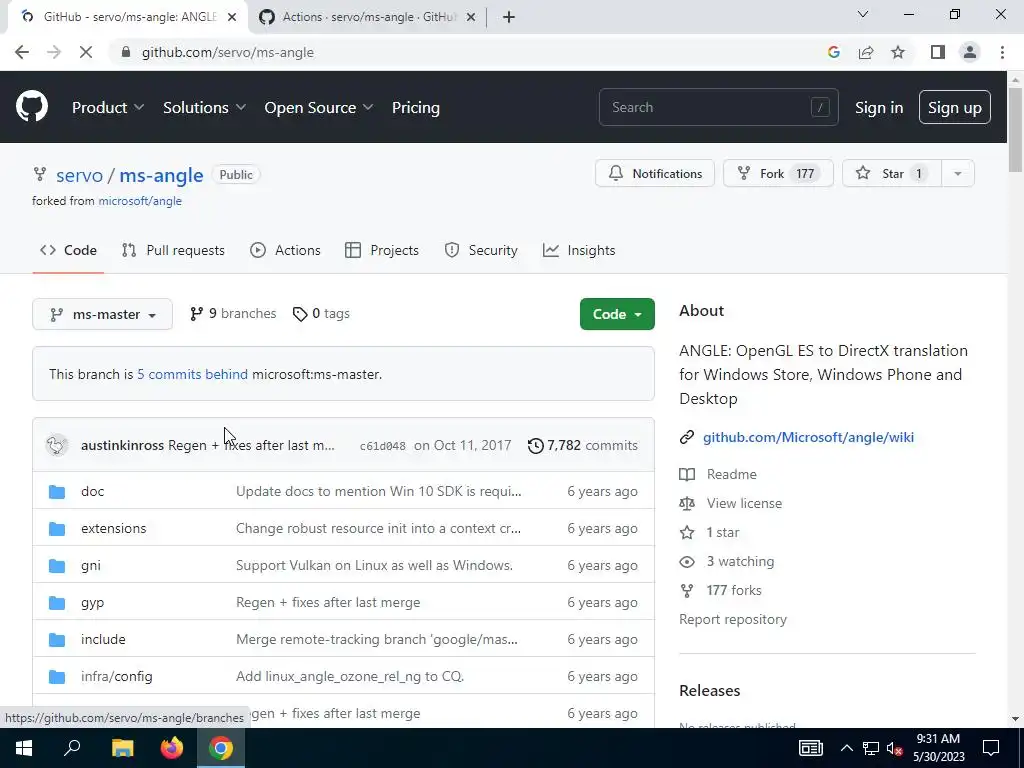Click the Google icon in address bar

click(x=833, y=52)
